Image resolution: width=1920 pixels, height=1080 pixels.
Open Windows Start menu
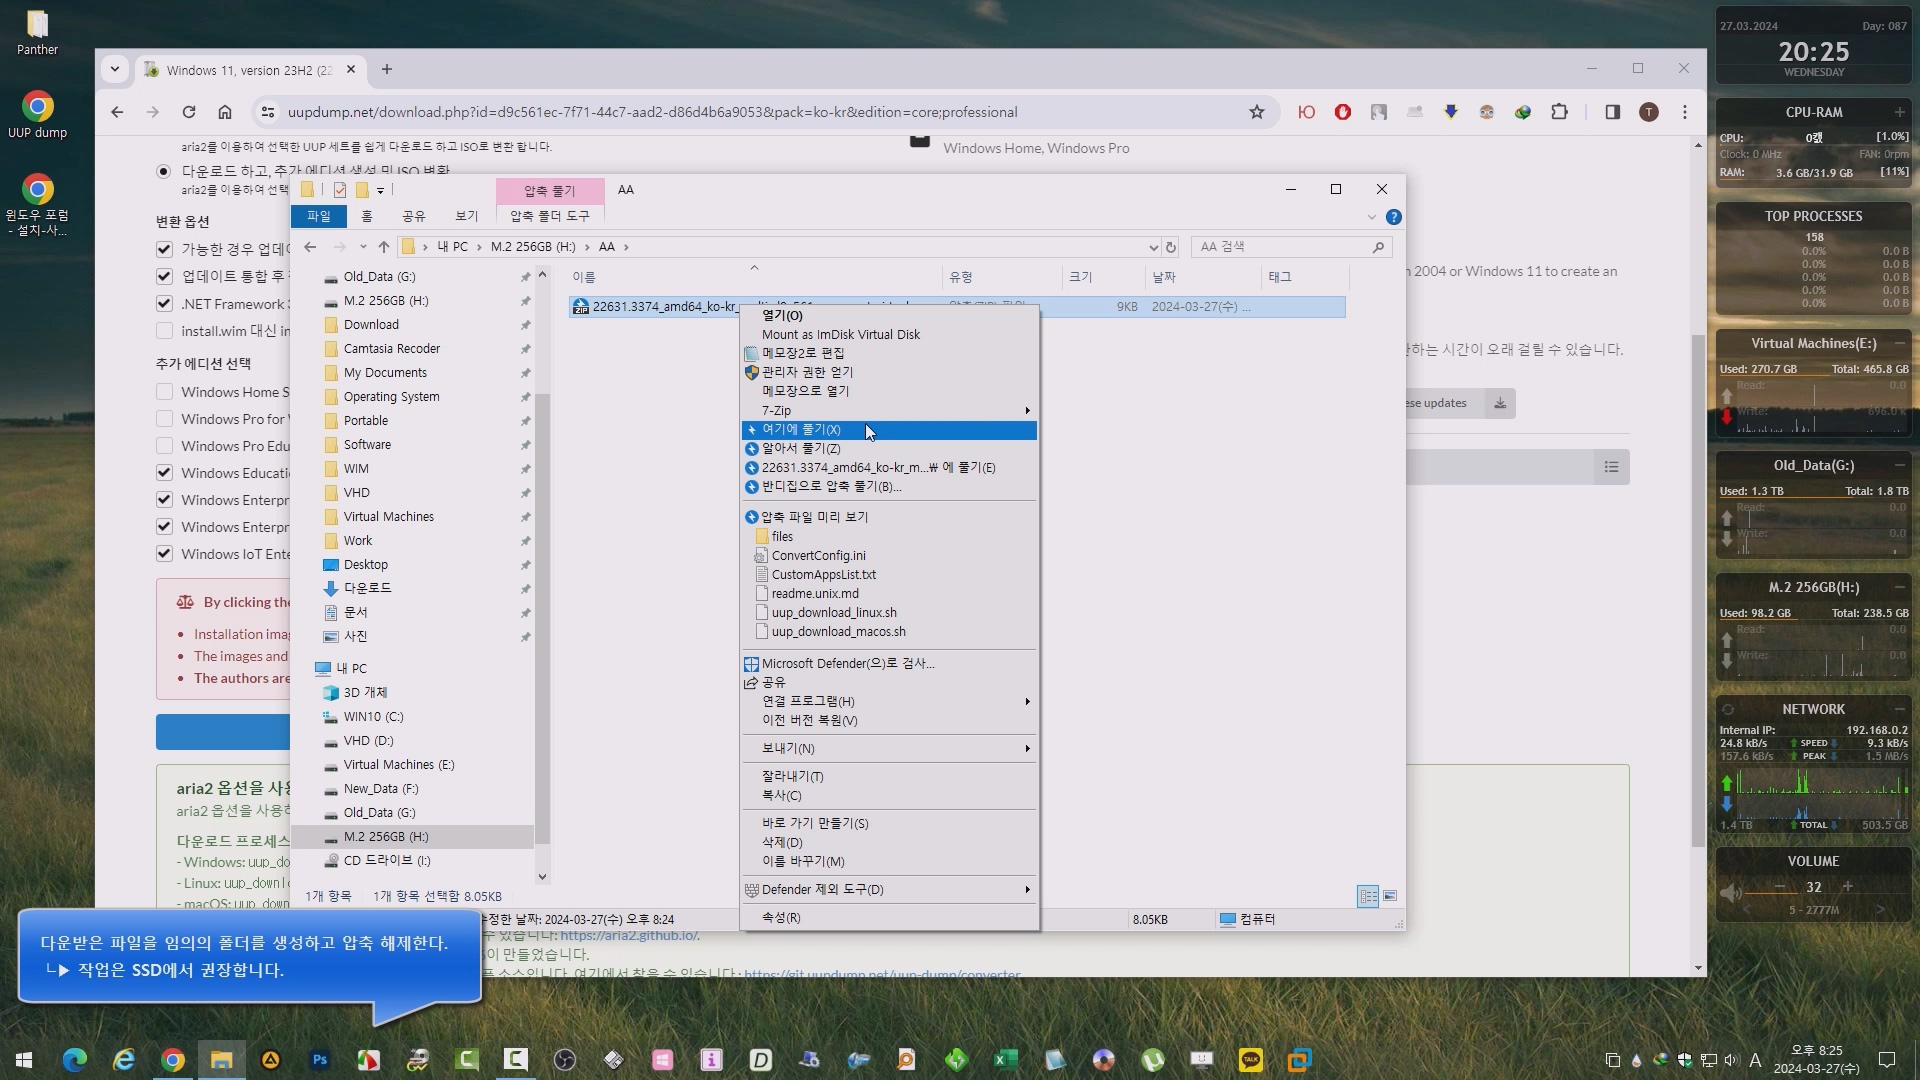point(24,1060)
